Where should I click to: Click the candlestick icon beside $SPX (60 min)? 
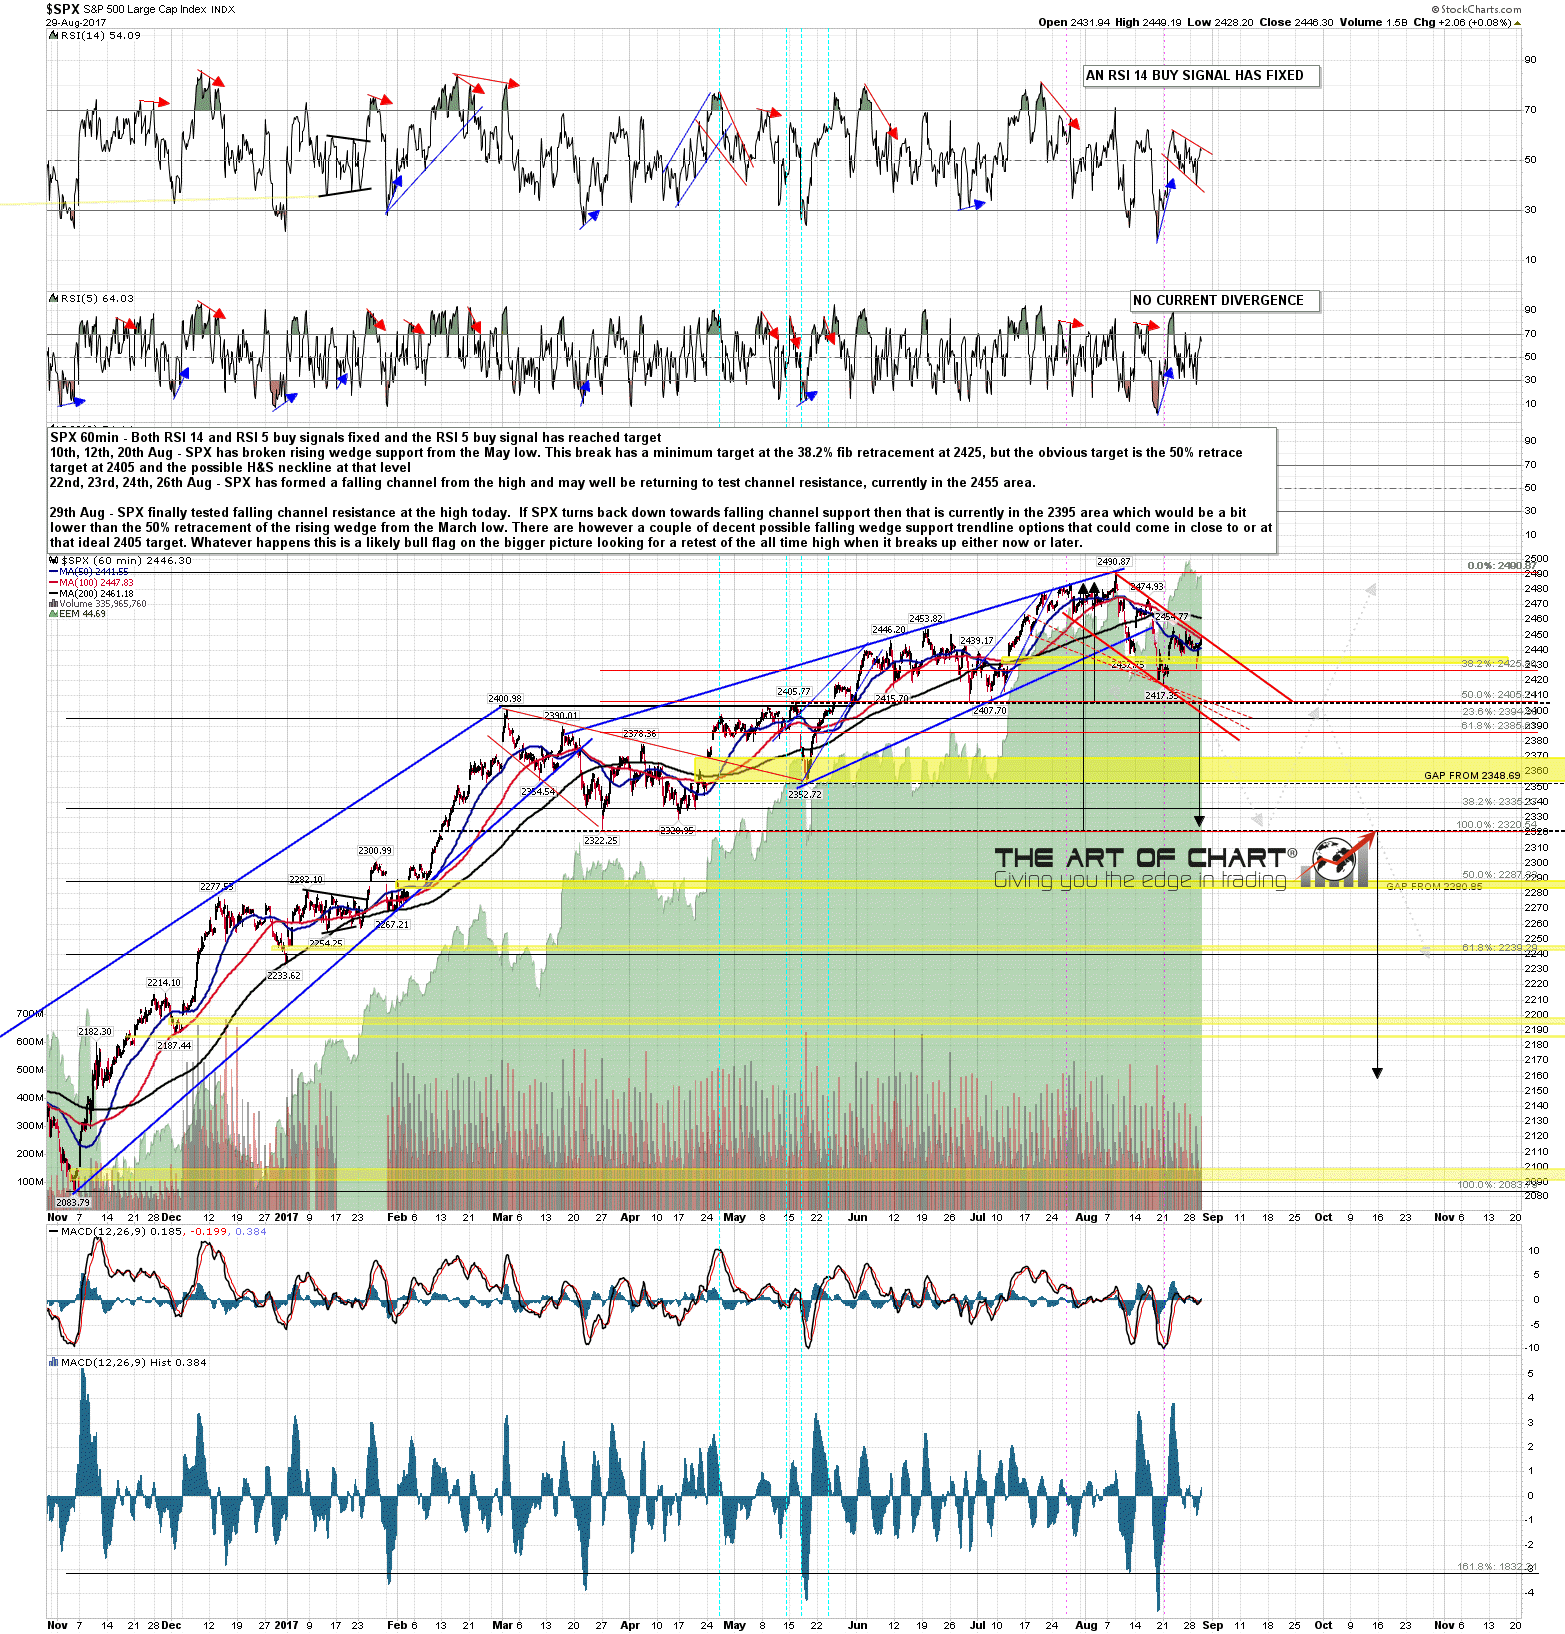point(54,561)
